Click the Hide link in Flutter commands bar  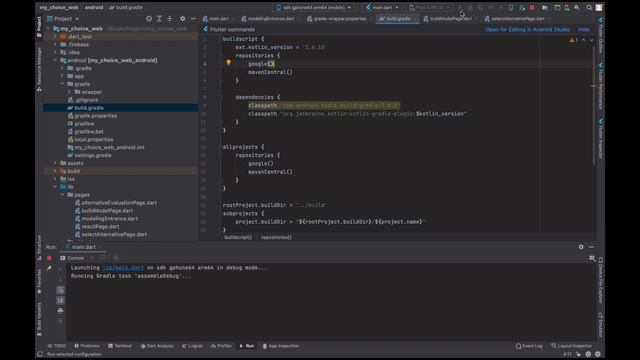[584, 29]
